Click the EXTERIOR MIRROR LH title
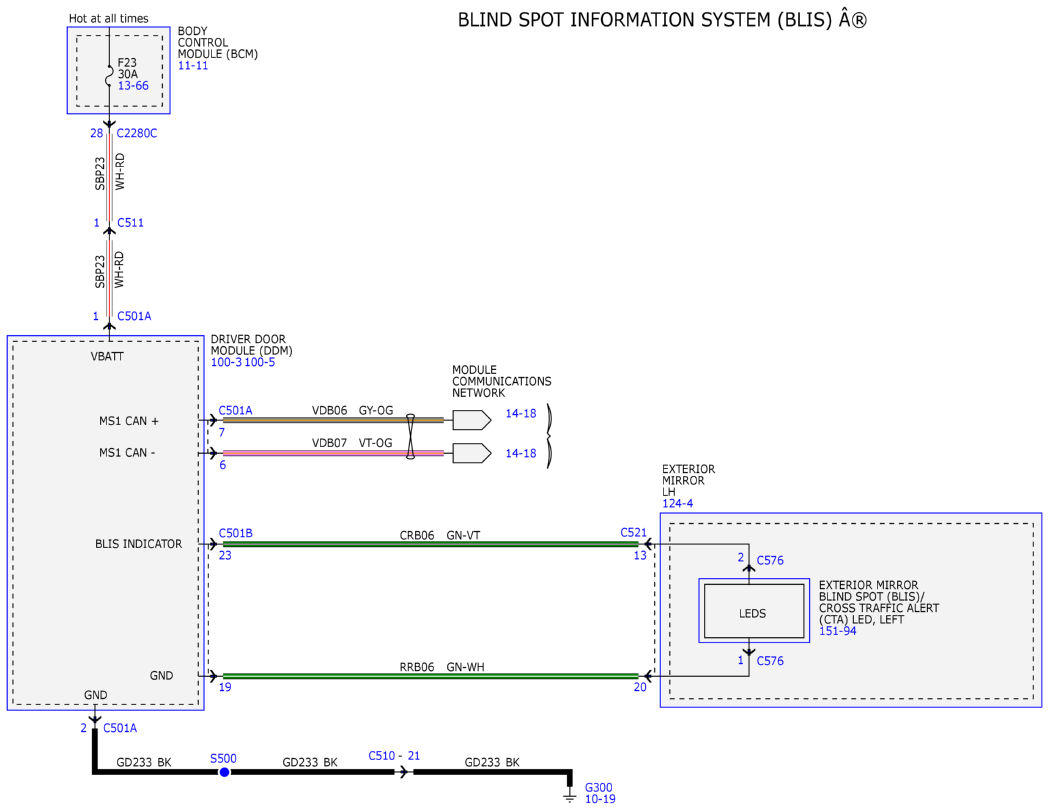The width and height of the screenshot is (1050, 811). pos(688,480)
